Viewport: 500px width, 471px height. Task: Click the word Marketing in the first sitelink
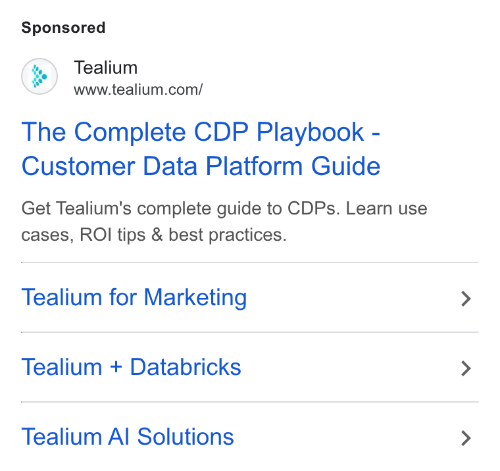pyautogui.click(x=195, y=297)
